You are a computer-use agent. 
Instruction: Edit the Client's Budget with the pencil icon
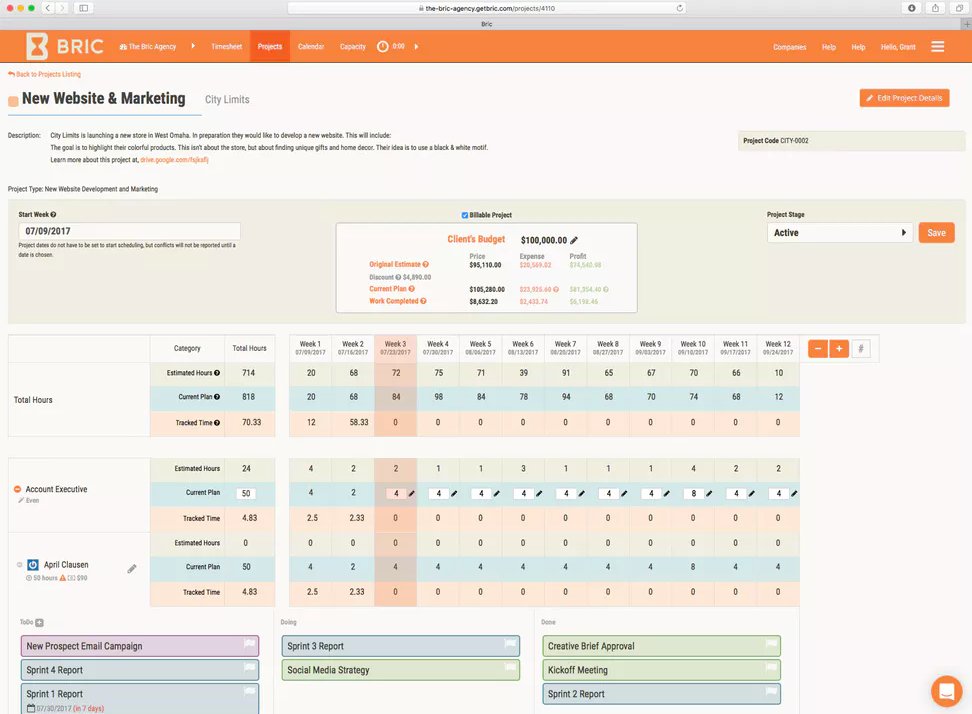coord(575,239)
